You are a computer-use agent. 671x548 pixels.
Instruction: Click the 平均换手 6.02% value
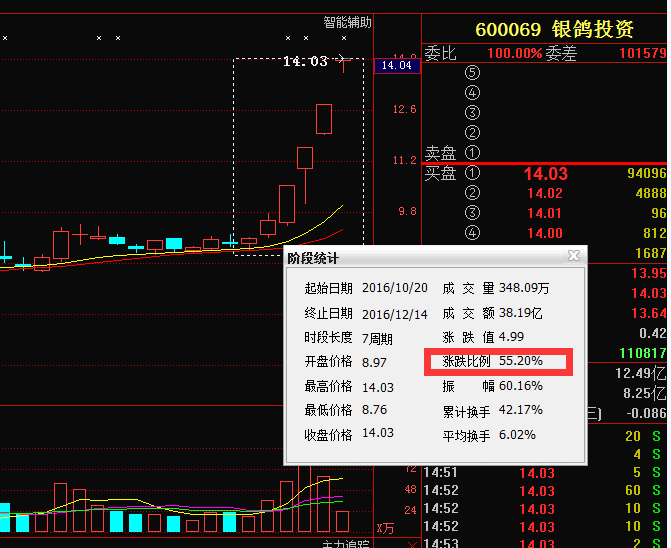click(x=517, y=435)
